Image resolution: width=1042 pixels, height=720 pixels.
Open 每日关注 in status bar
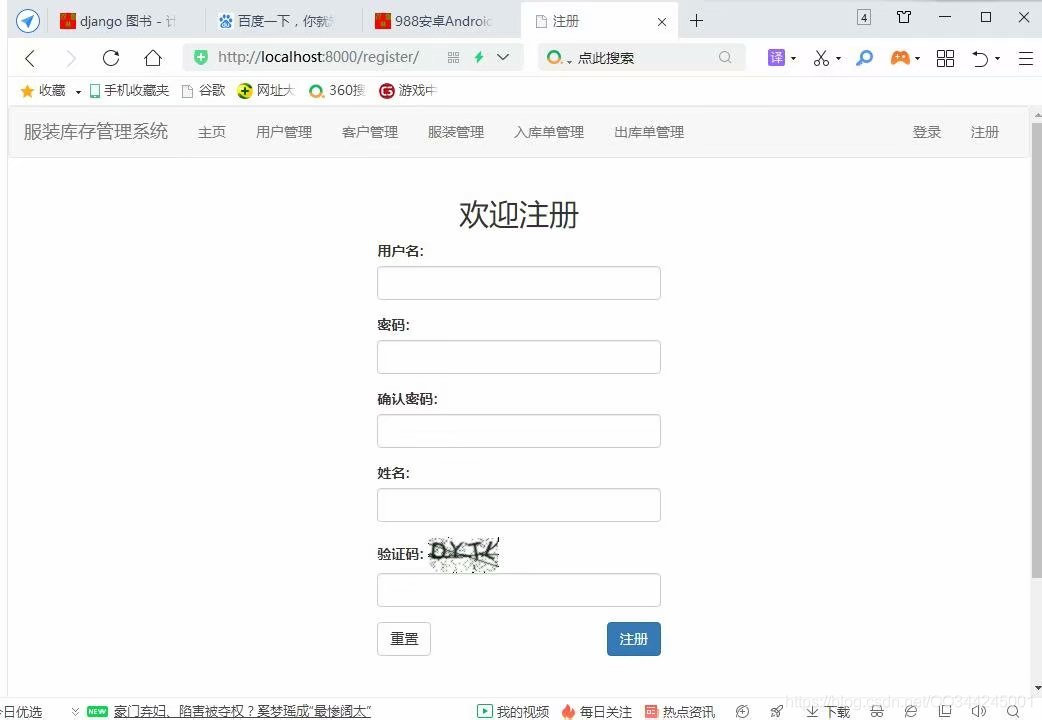[x=597, y=711]
